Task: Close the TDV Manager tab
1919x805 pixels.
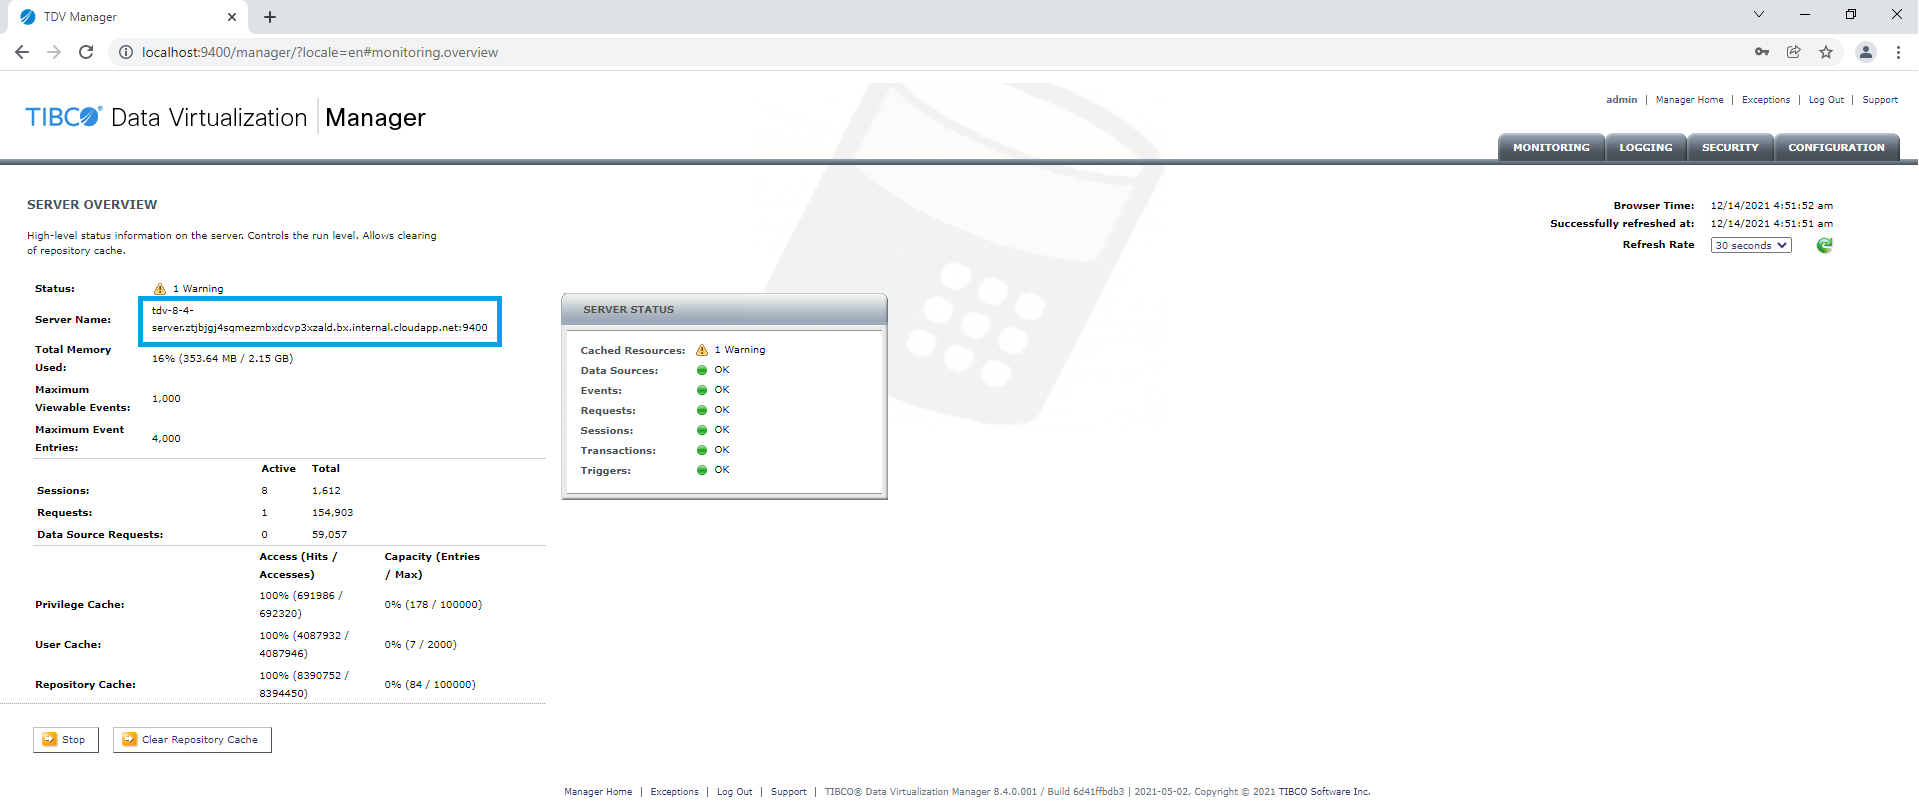Action: point(232,17)
